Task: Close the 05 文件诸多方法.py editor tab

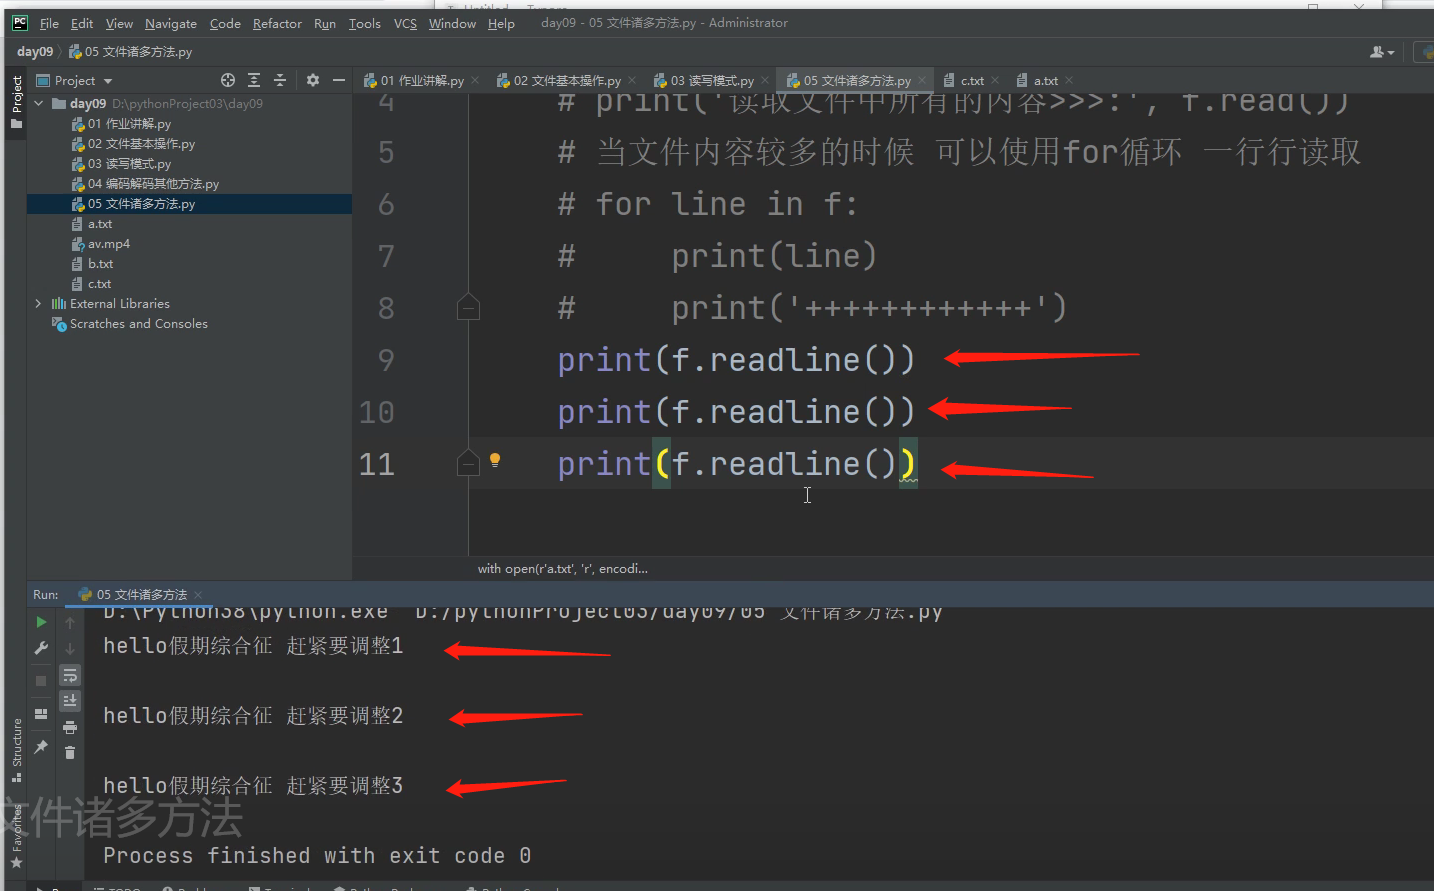Action: pos(922,81)
